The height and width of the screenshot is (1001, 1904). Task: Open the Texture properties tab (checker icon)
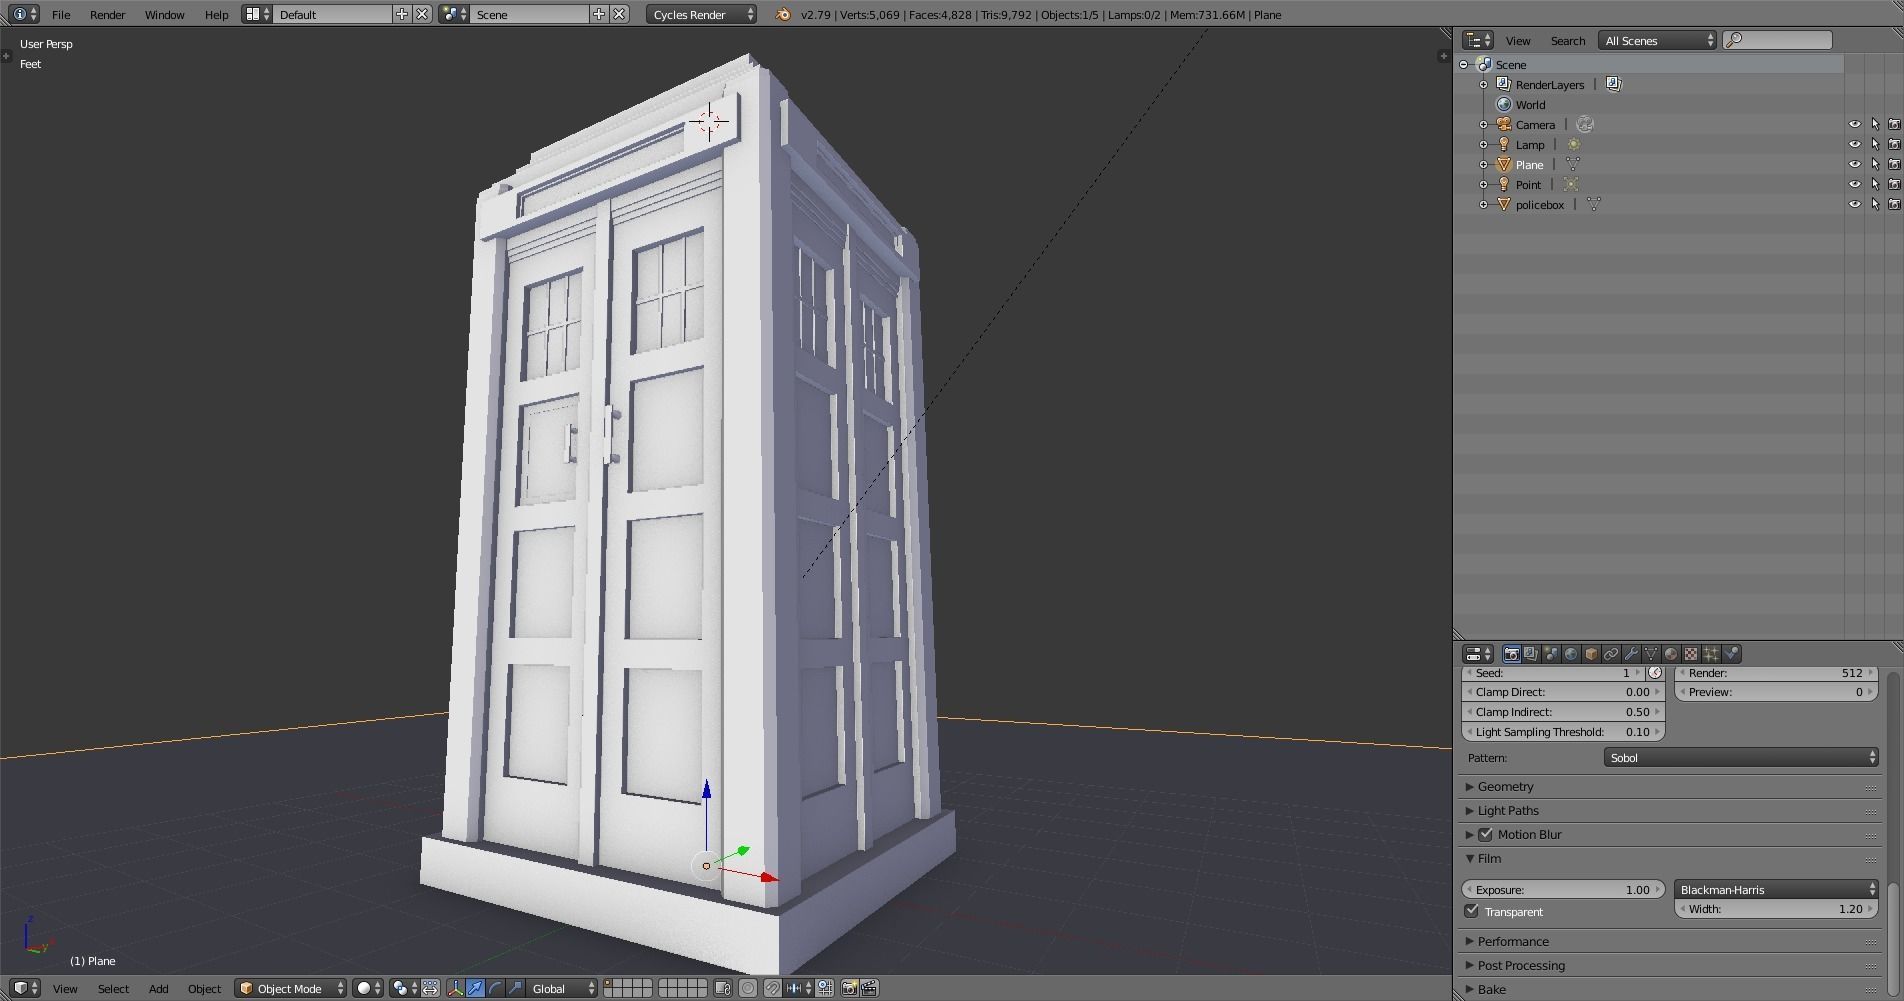pyautogui.click(x=1691, y=654)
